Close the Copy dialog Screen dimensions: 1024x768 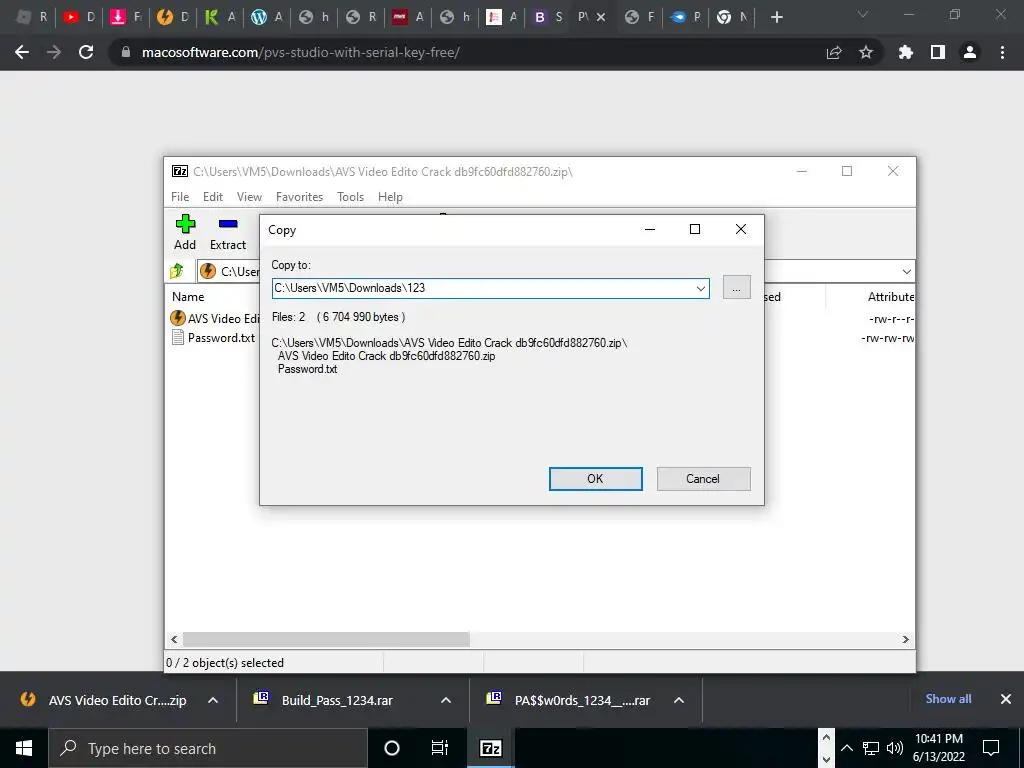[741, 229]
